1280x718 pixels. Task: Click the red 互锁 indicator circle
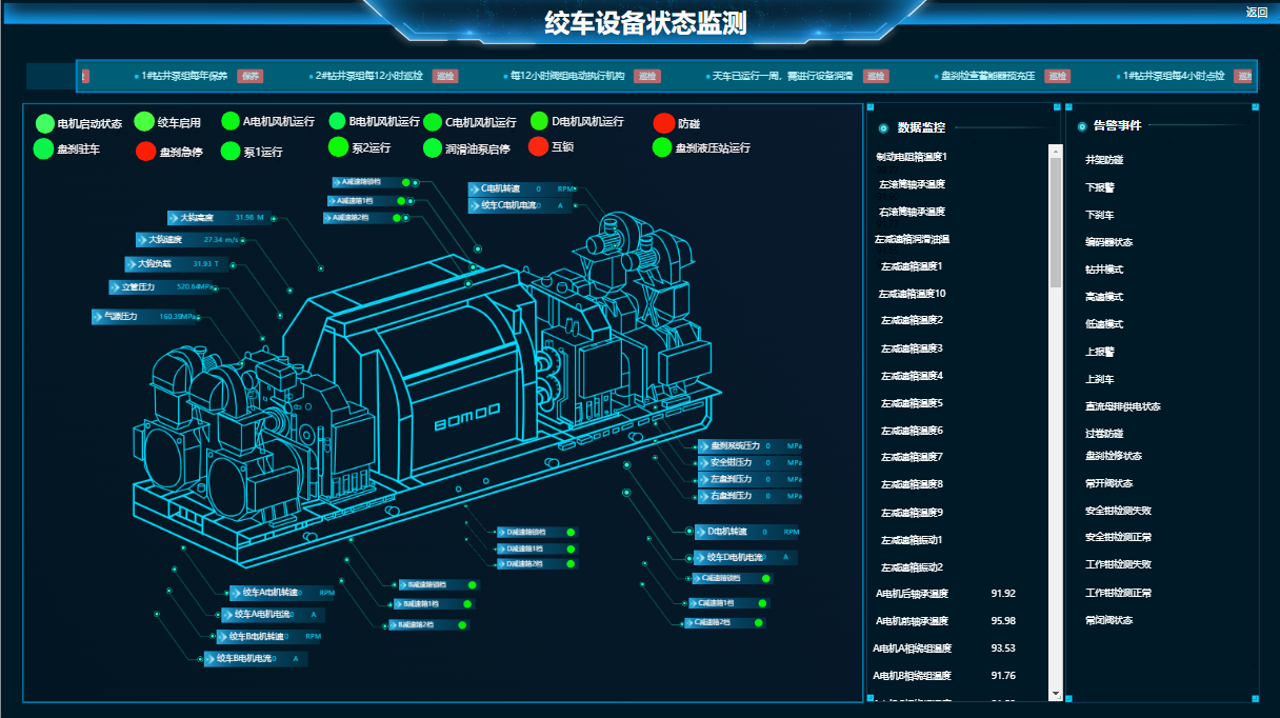(538, 147)
